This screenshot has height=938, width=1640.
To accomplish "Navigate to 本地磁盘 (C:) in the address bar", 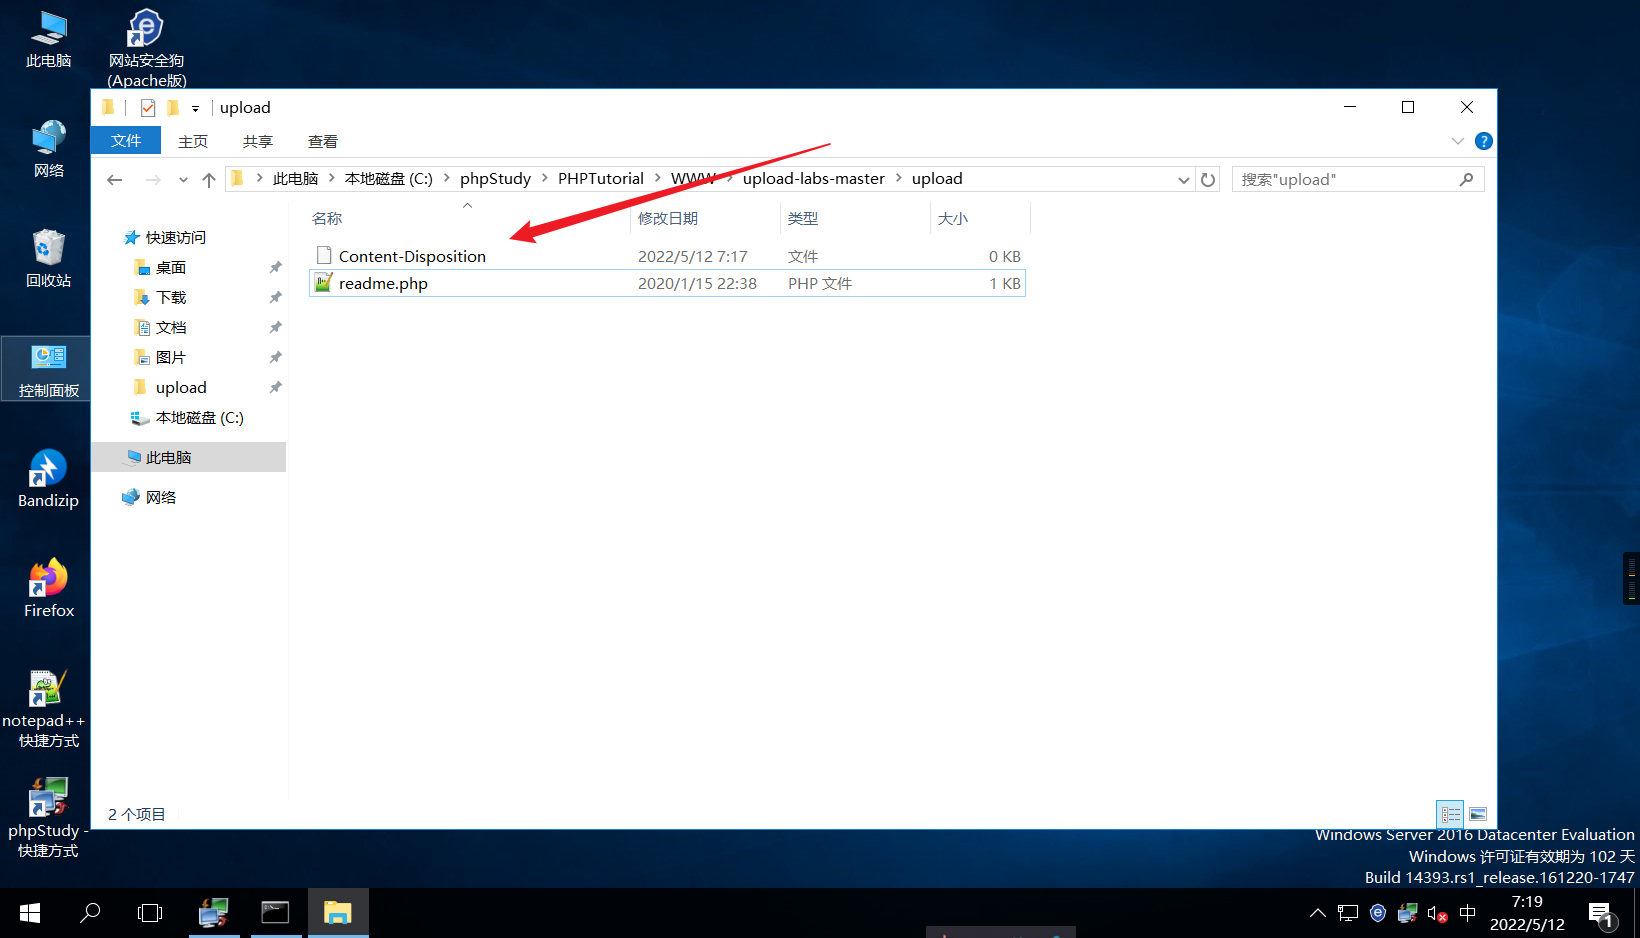I will coord(389,179).
